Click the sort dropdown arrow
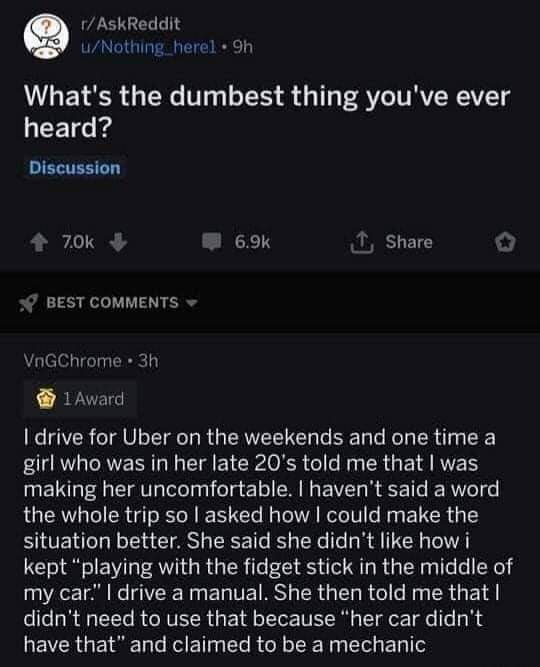The width and height of the screenshot is (540, 667). 193,303
